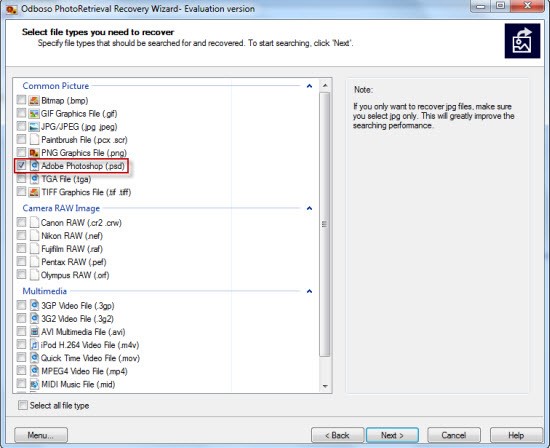Enable the Select all file type checkbox
Viewport: 550px width, 448px height.
pos(23,405)
